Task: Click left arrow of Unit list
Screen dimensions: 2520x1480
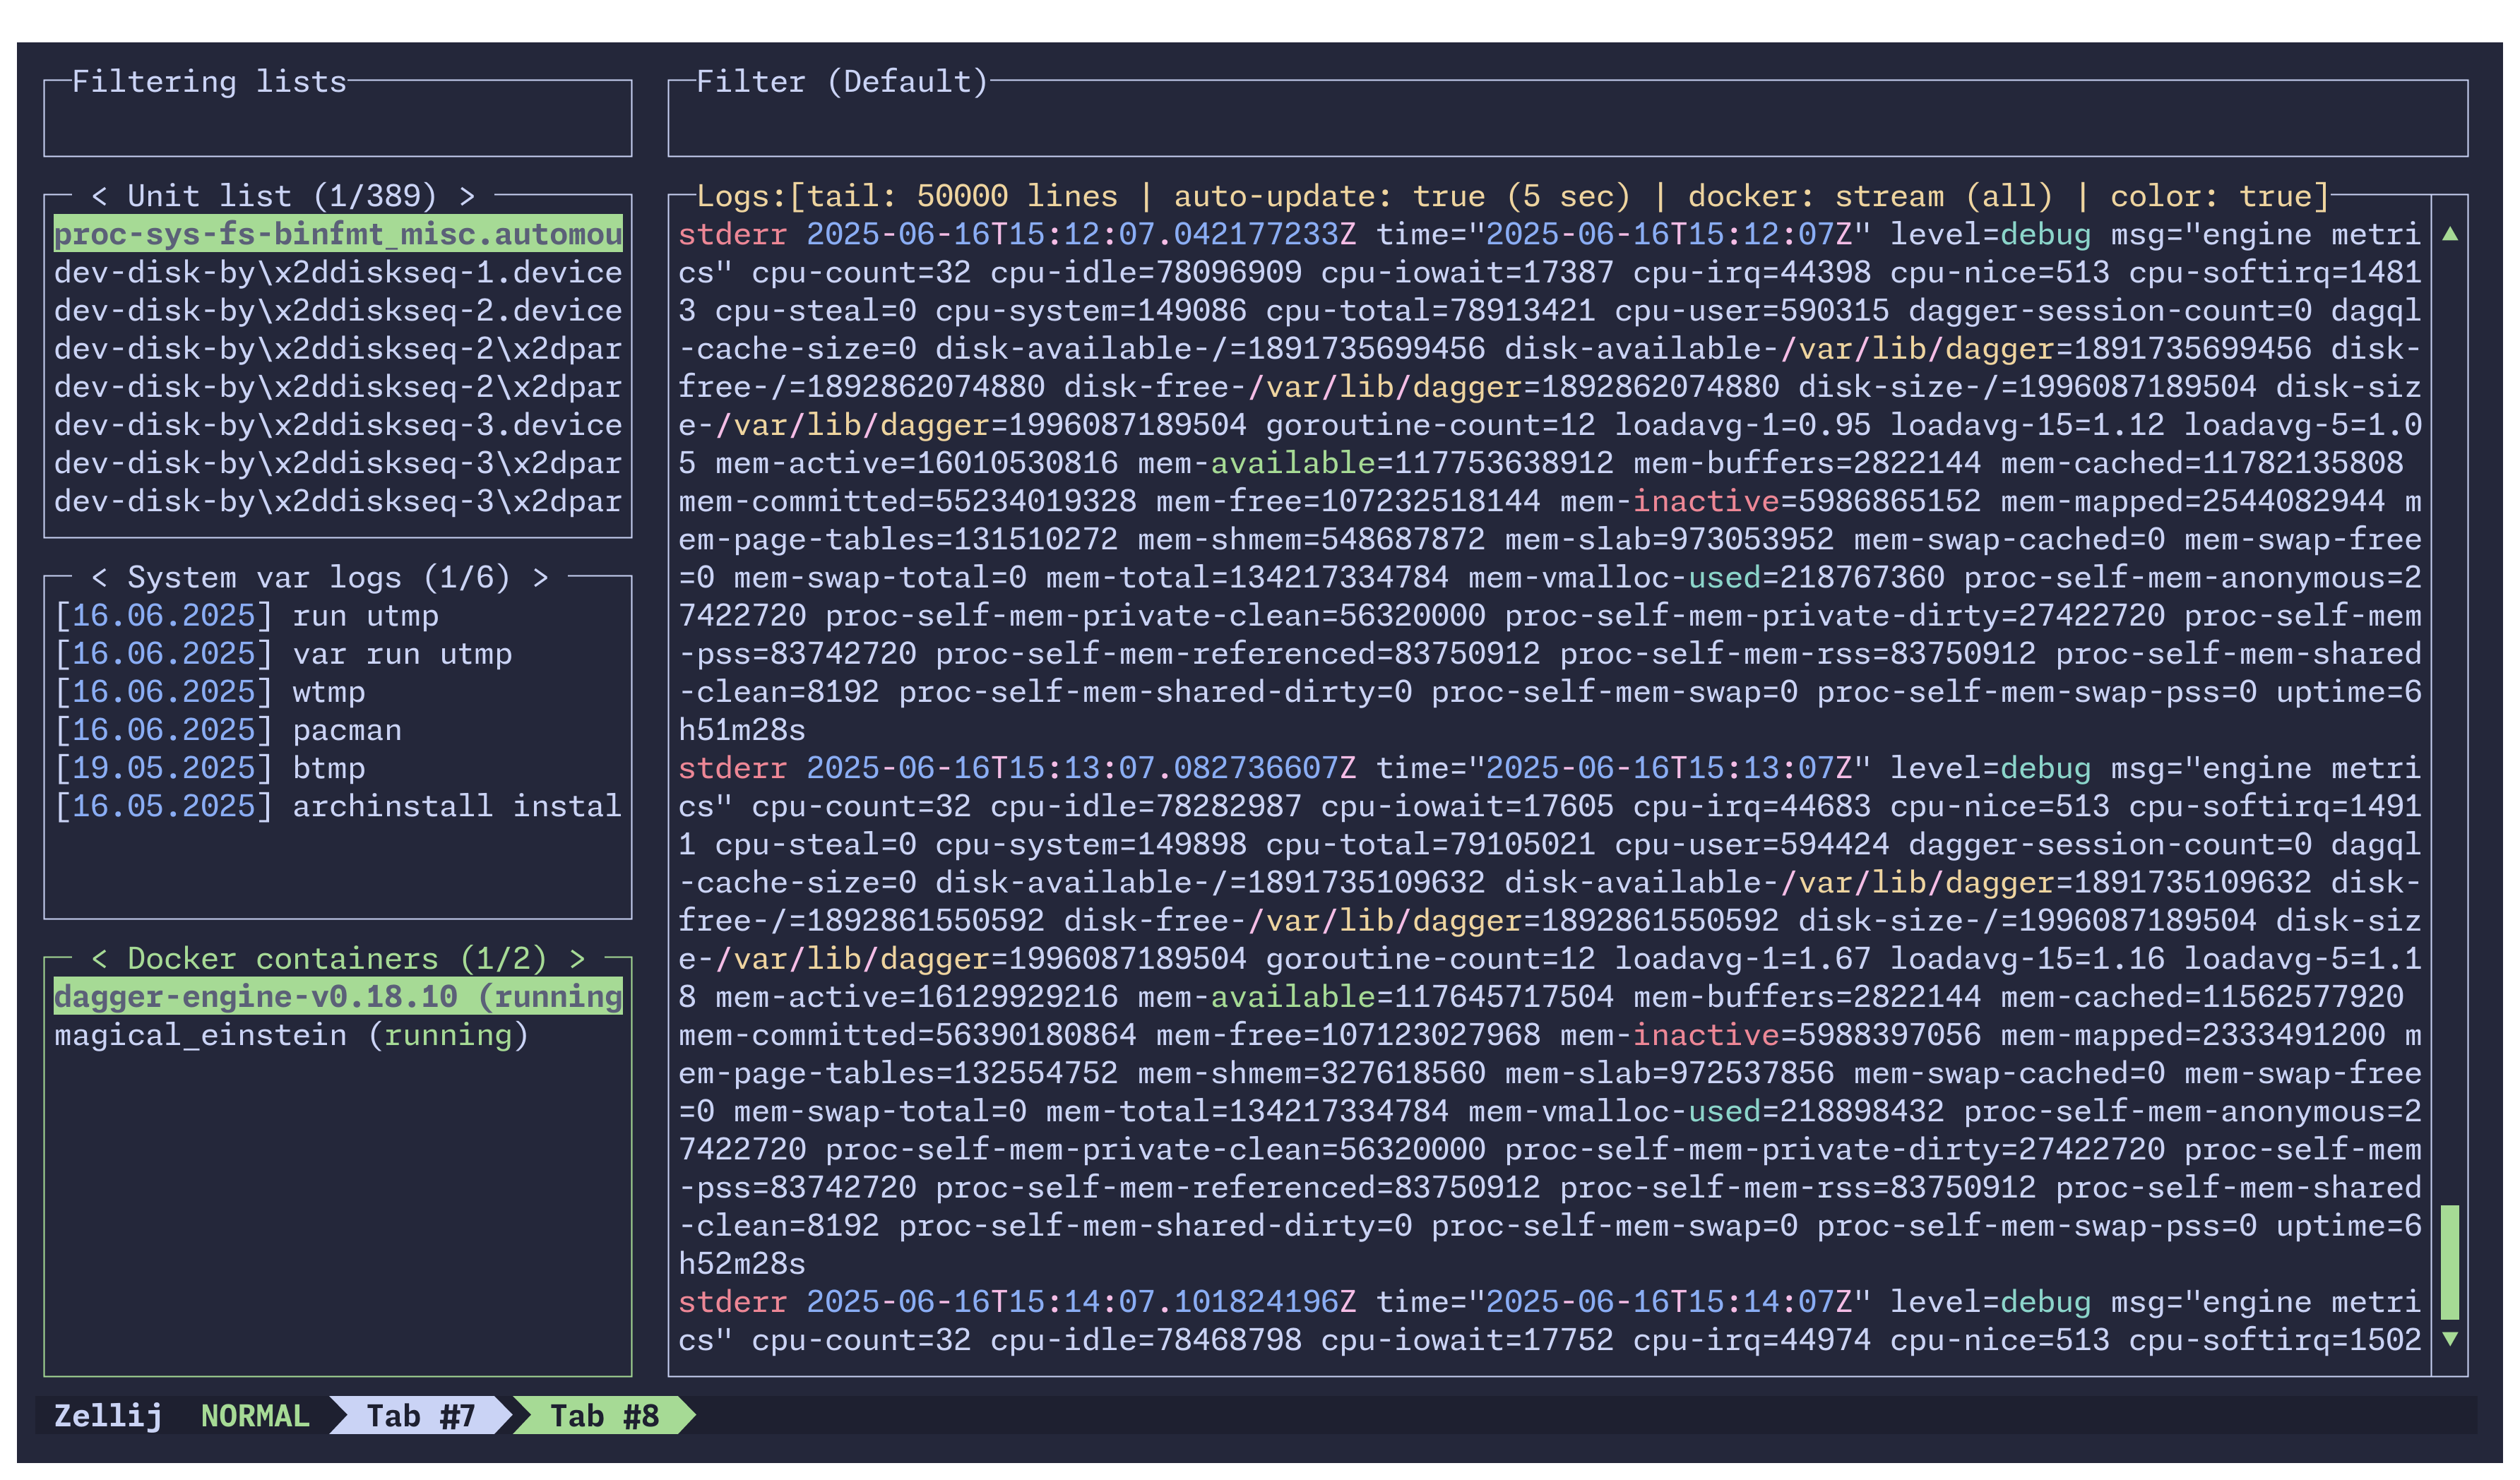Action: click(x=99, y=196)
